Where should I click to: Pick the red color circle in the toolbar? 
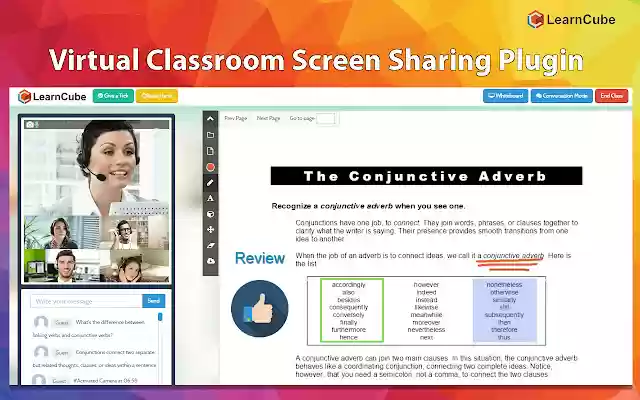(210, 167)
